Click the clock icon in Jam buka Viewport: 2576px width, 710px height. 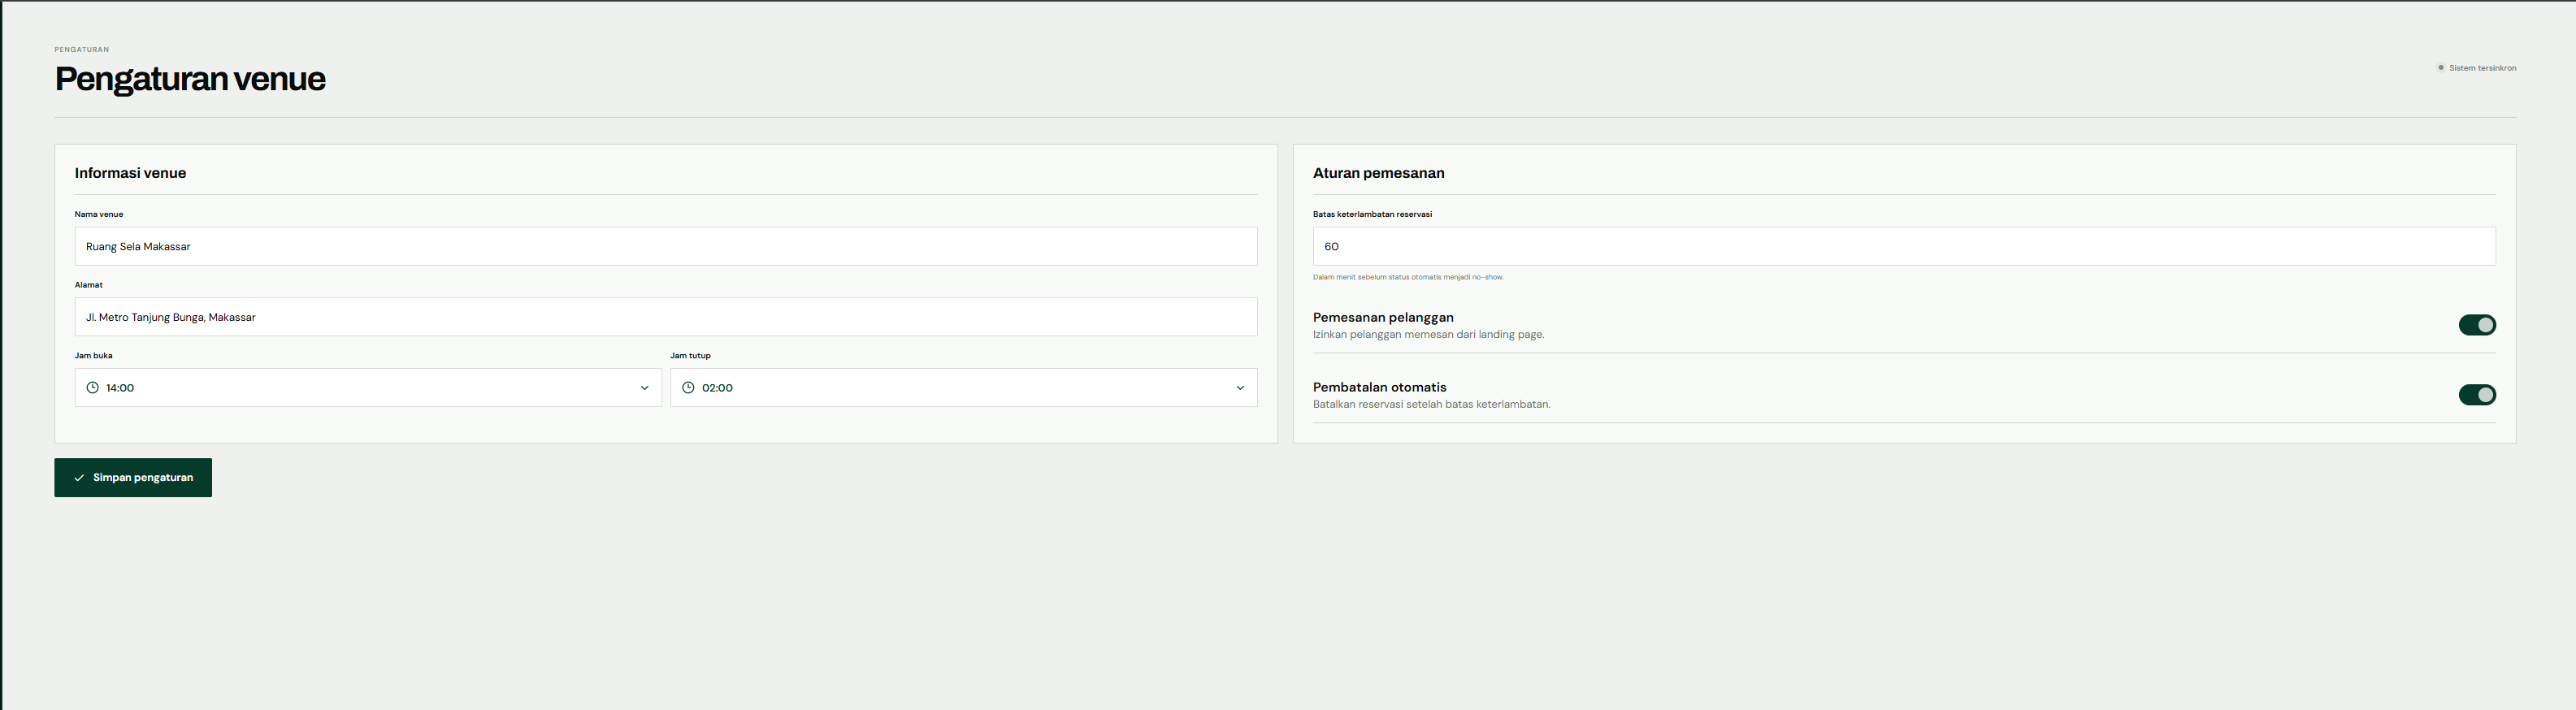click(x=92, y=388)
